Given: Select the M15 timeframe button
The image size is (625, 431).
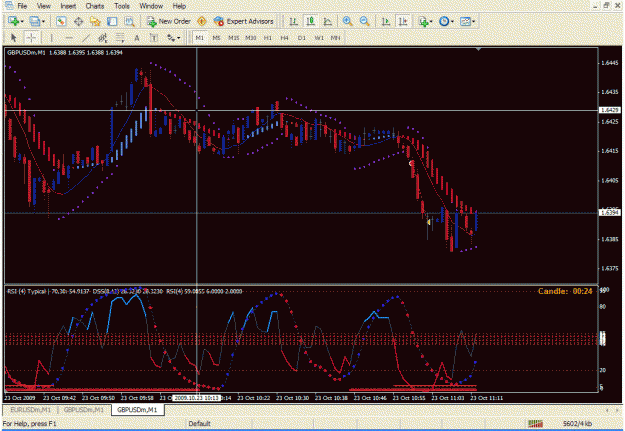Looking at the screenshot, I should click(x=234, y=38).
